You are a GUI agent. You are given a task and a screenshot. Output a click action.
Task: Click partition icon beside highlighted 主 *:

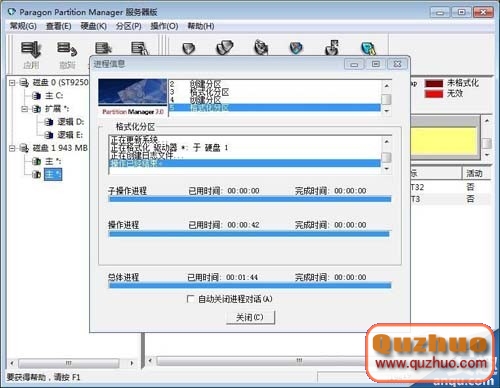point(36,174)
